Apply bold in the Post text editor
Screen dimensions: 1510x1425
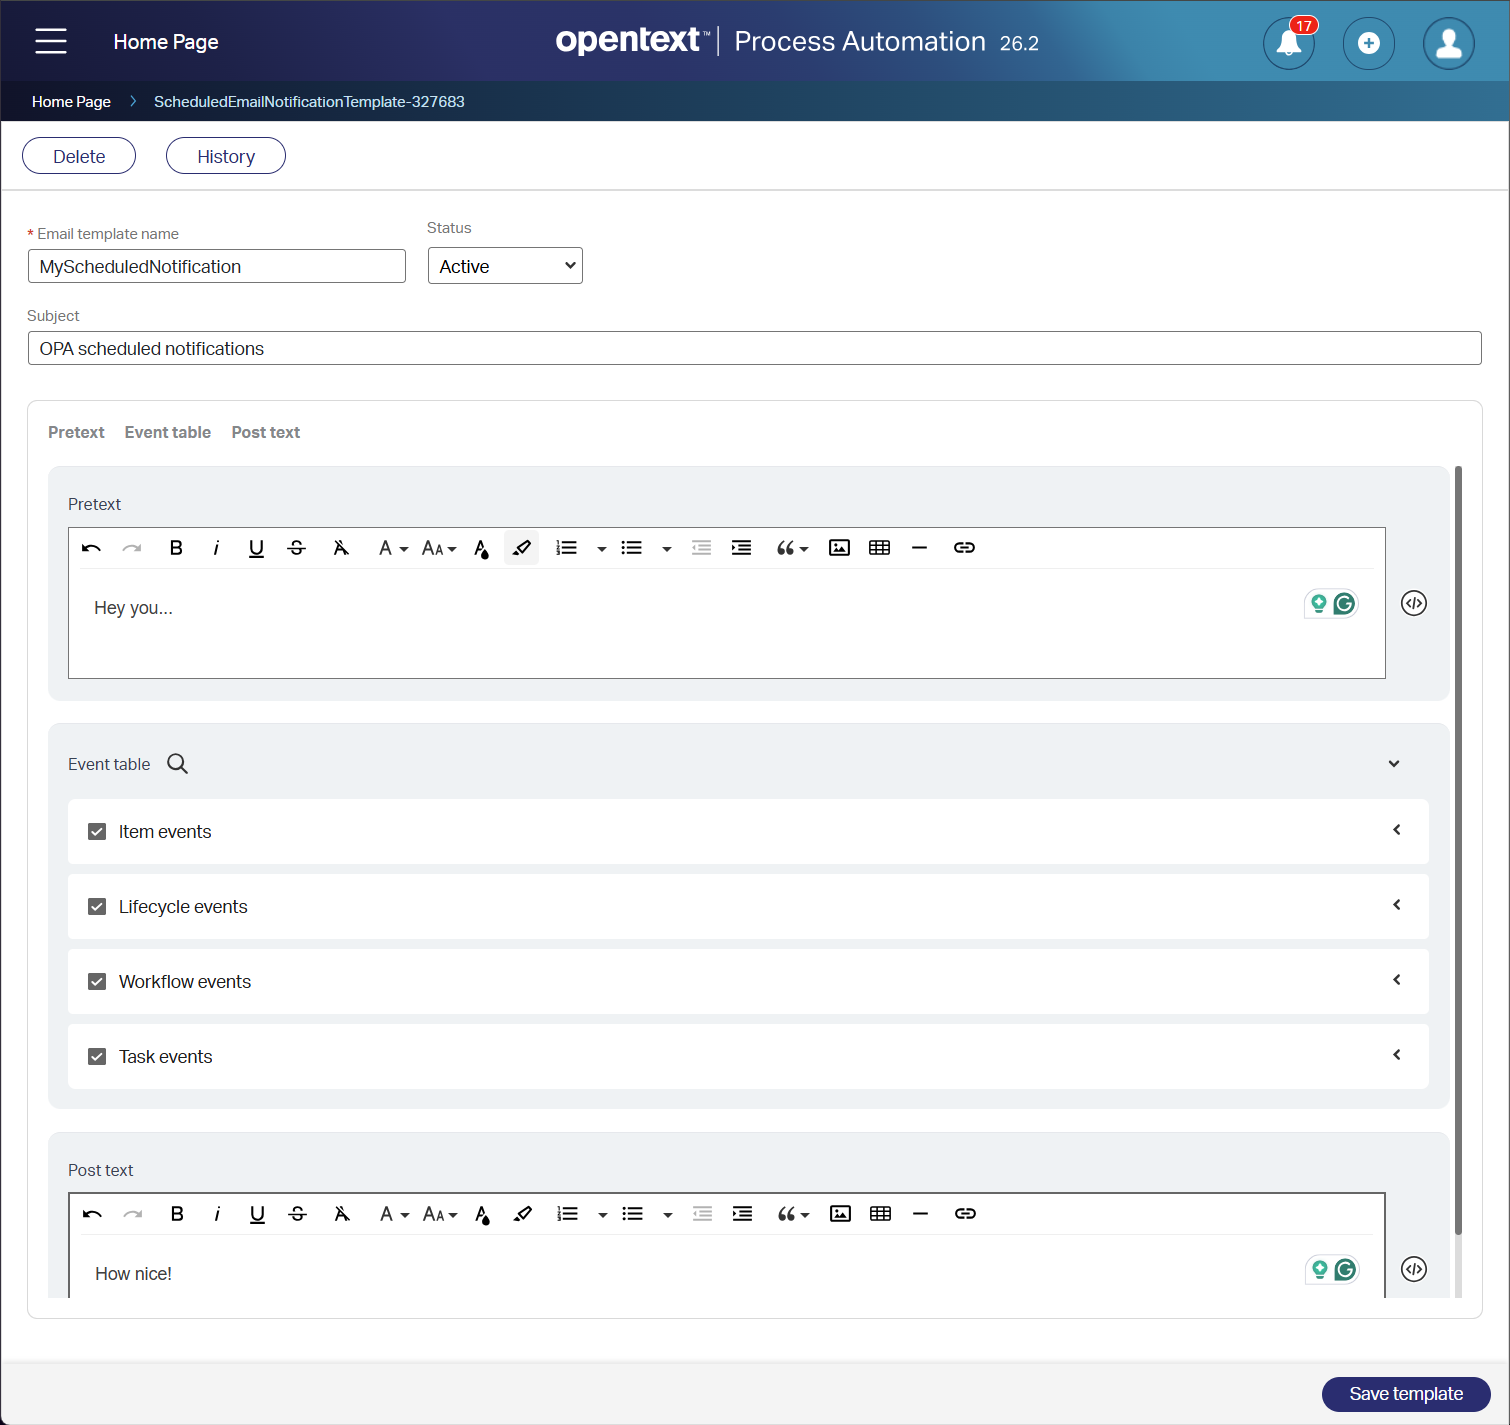point(177,1214)
